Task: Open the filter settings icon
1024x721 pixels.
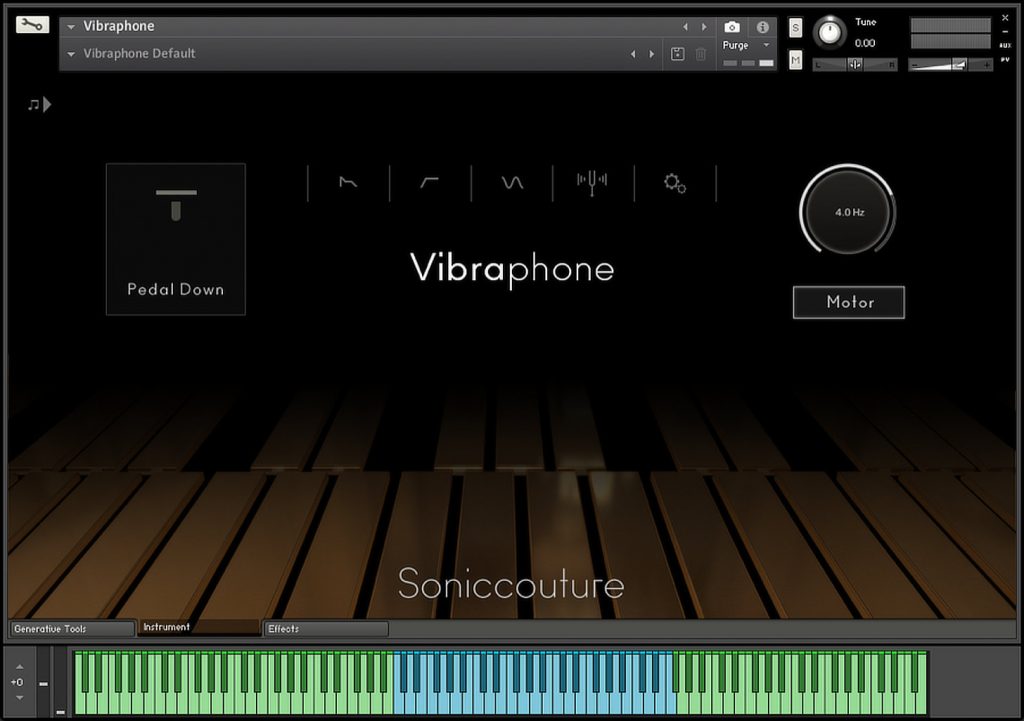Action: coord(427,183)
